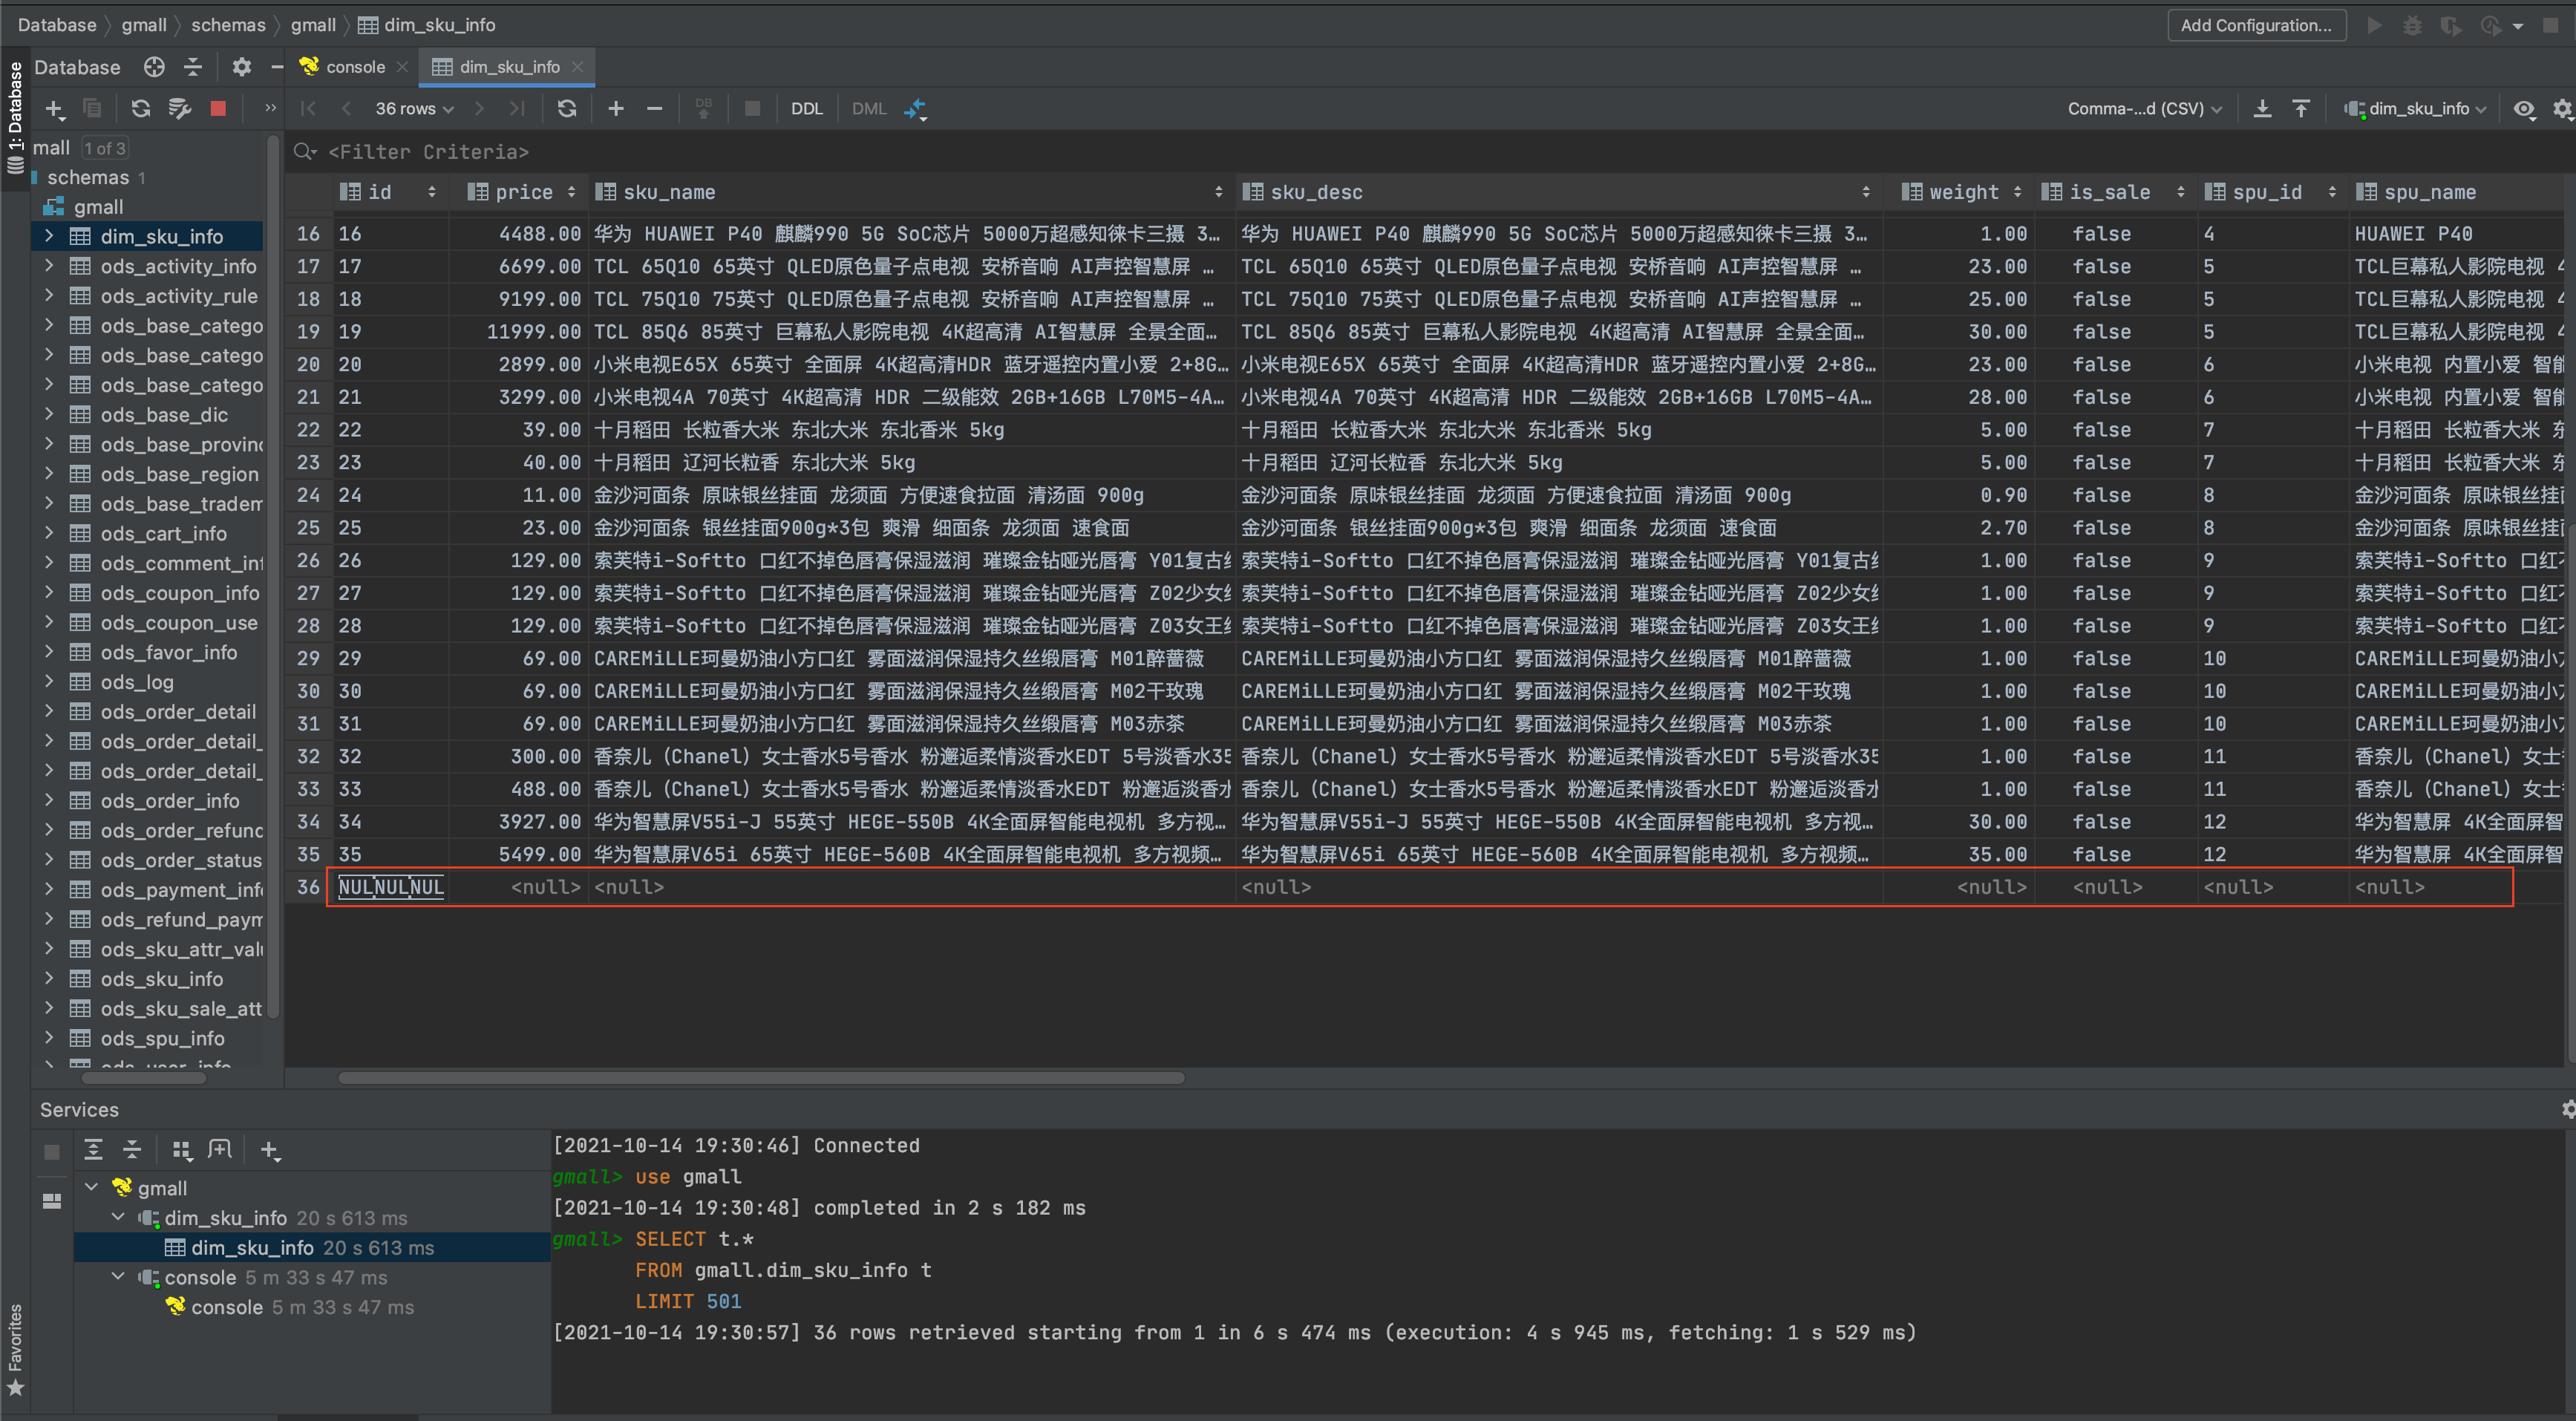Switch to the console tab

[x=354, y=67]
